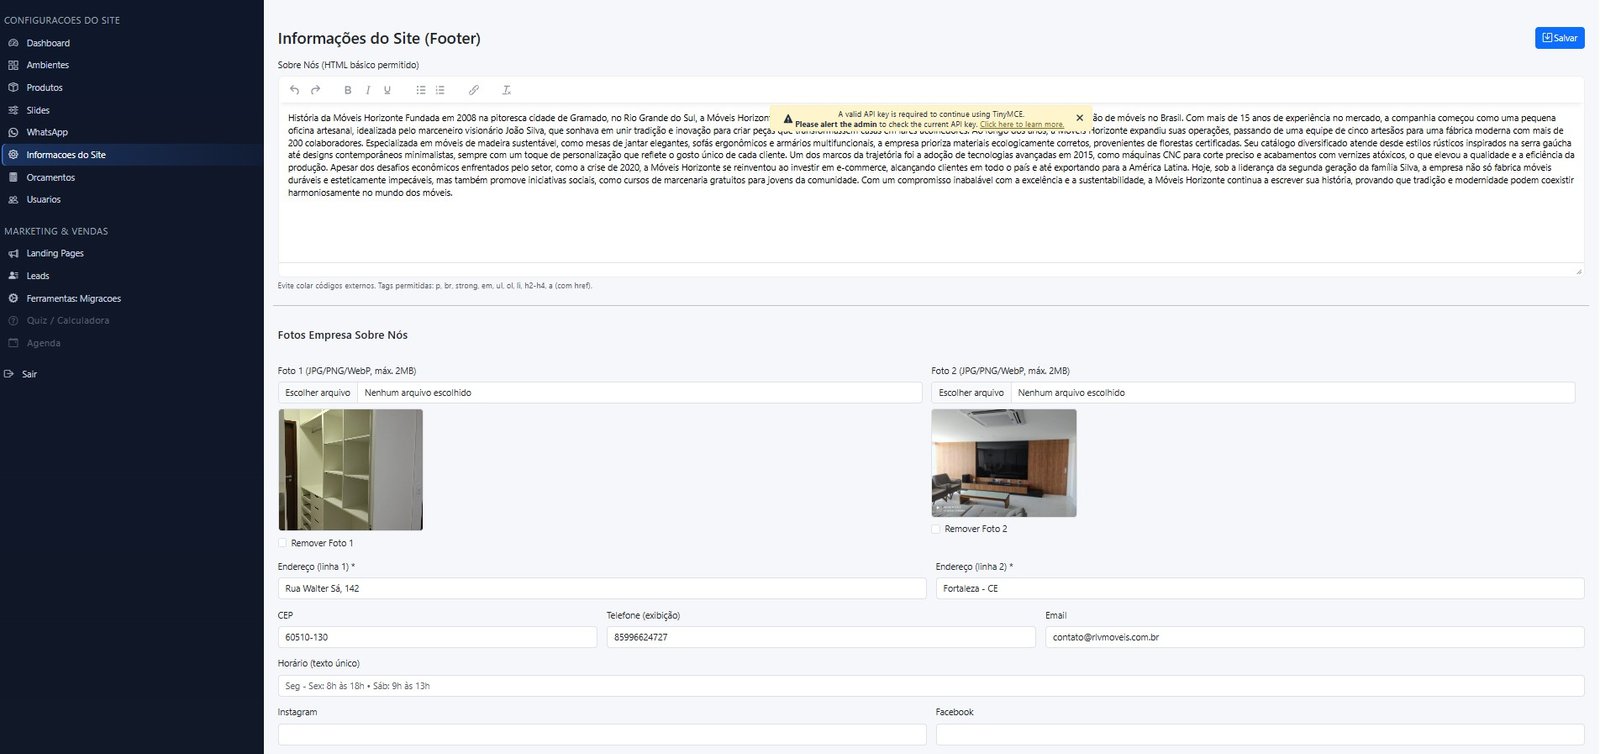Toggle italic formatting in the editor
Image resolution: width=1600 pixels, height=754 pixels.
tap(368, 90)
